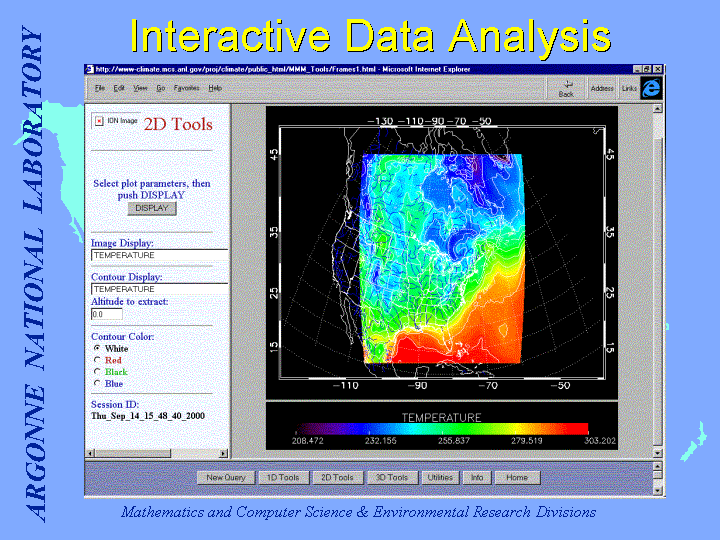Open the 3D Tools page button
This screenshot has height=540, width=720.
391,478
